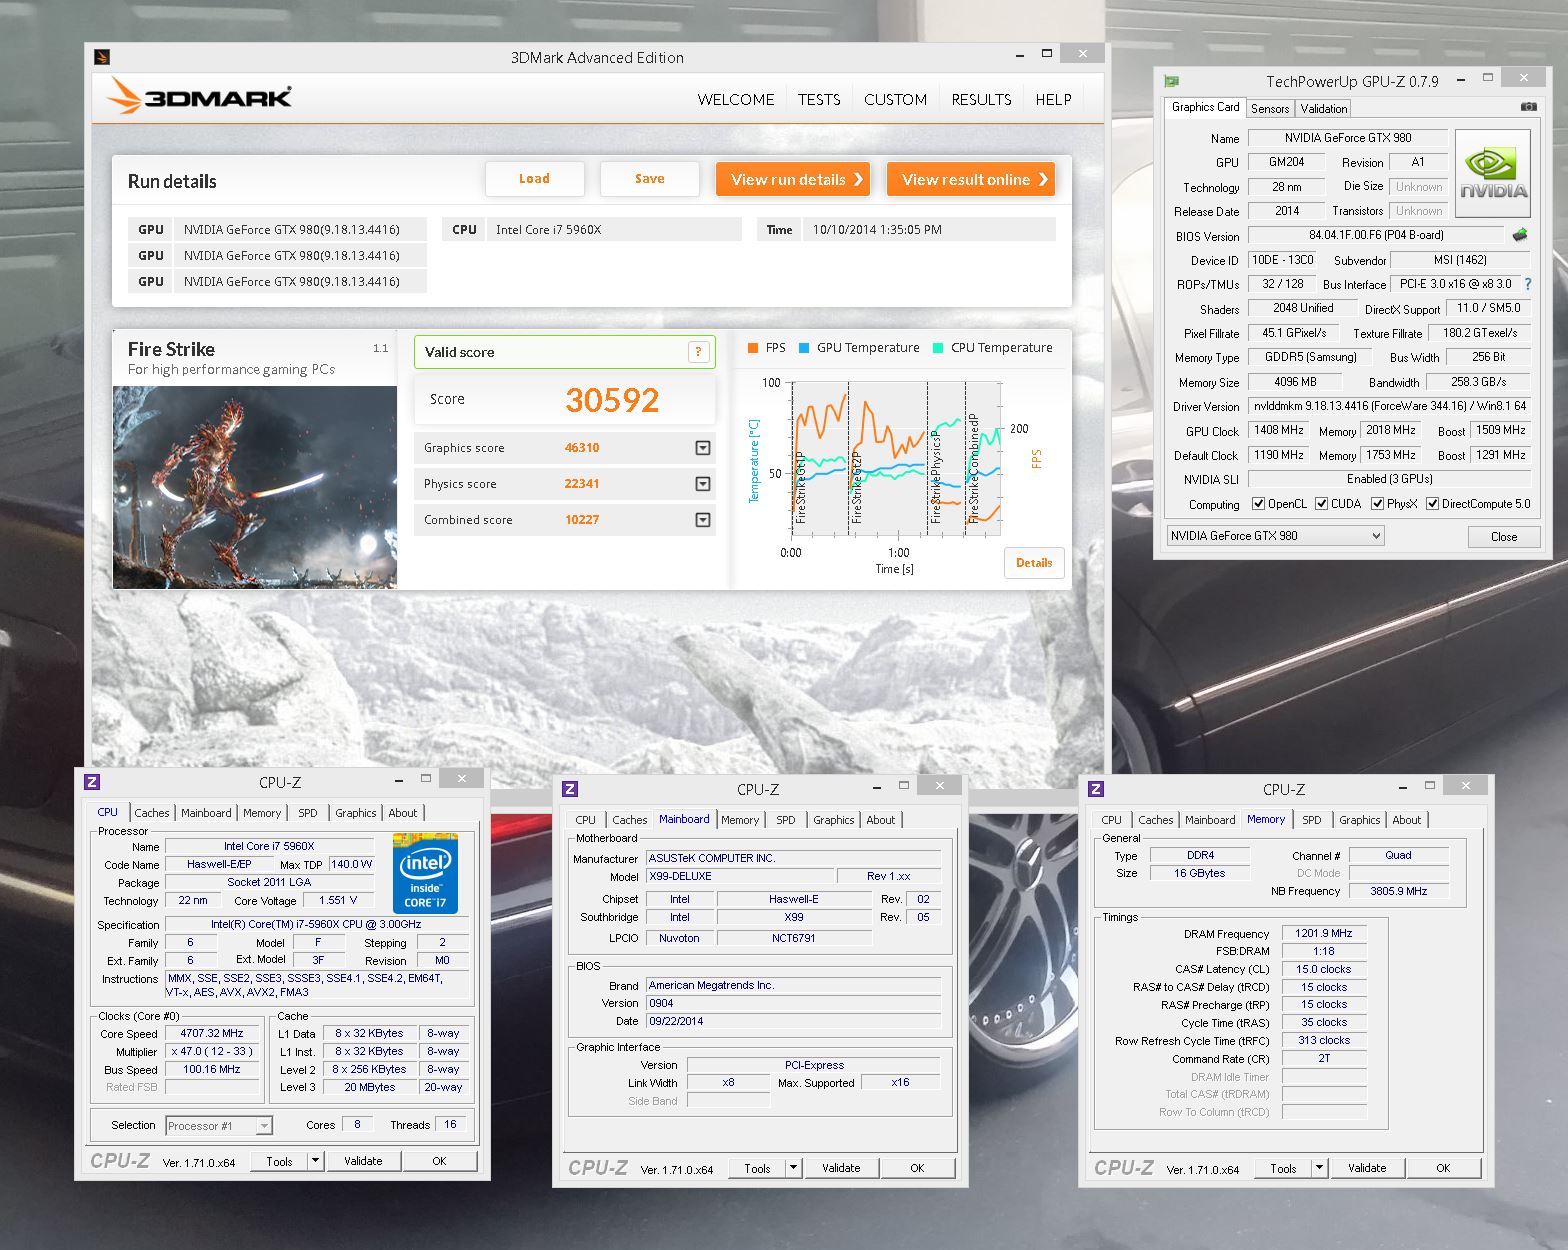
Task: Toggle the OpenCL checkbox in GPU-Z
Action: point(1258,504)
